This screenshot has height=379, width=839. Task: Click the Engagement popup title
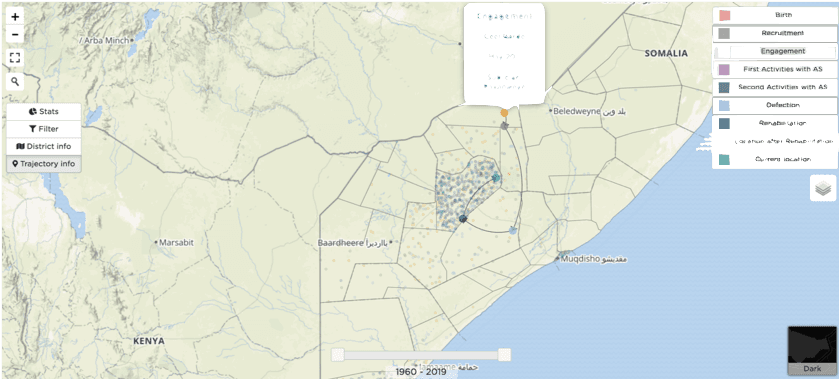(504, 17)
